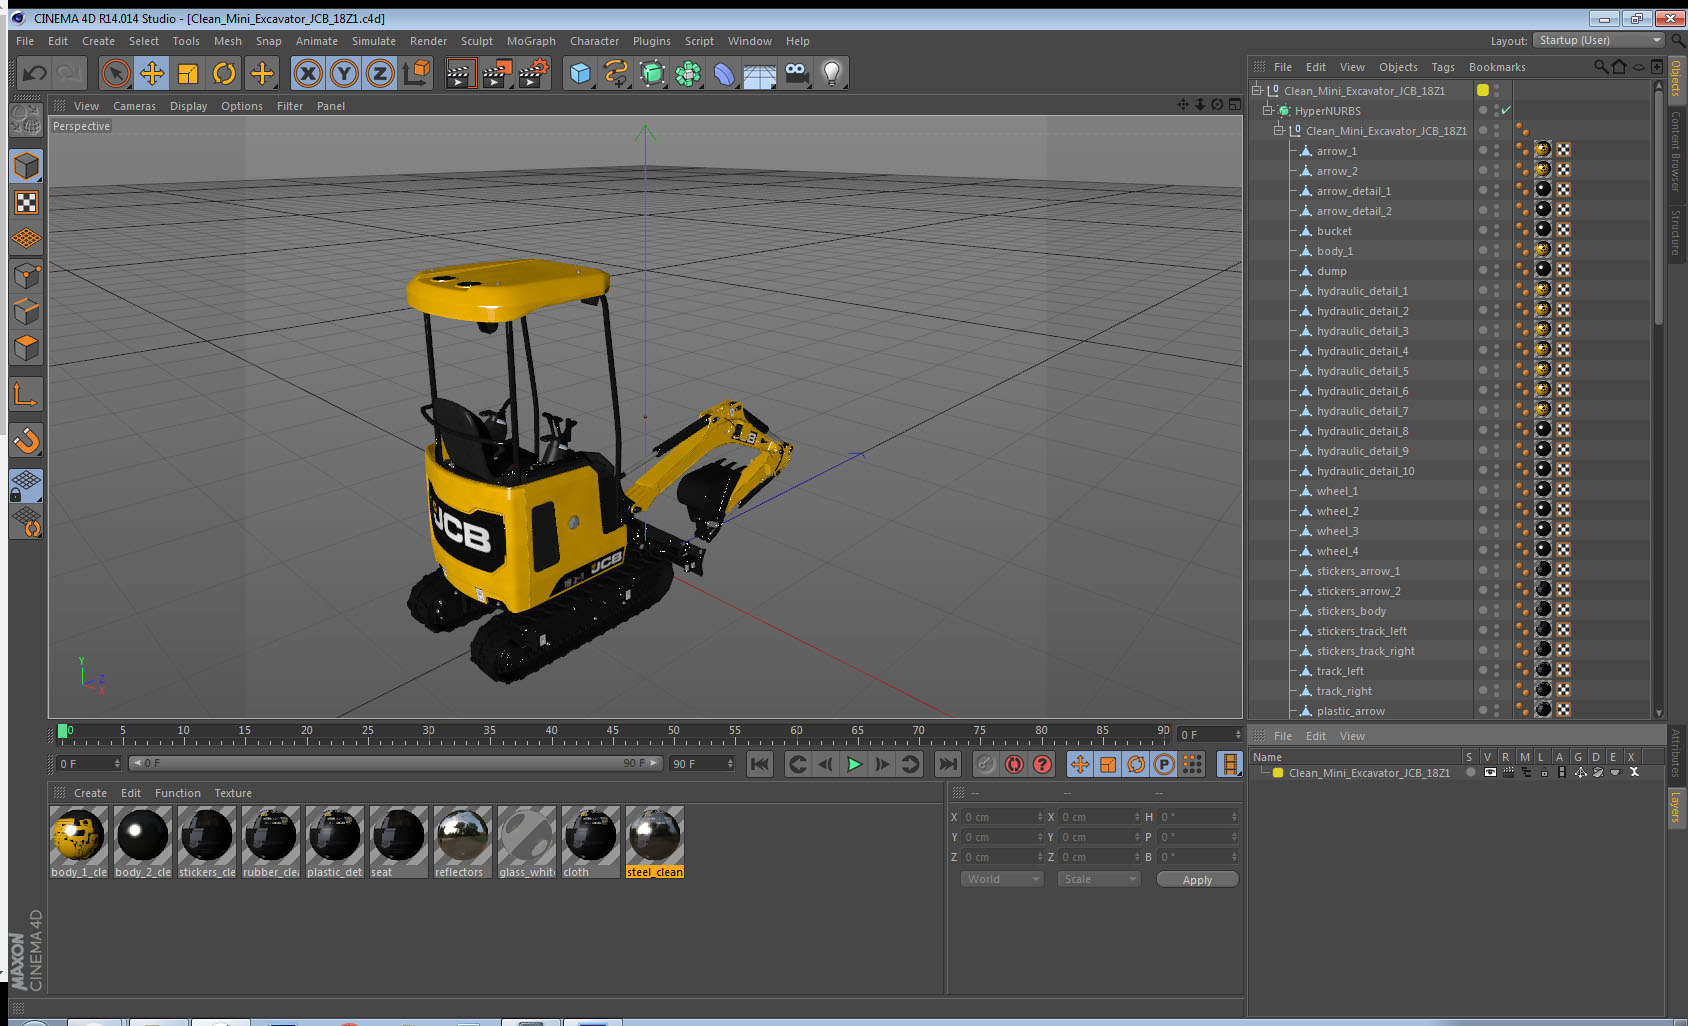Open the MoGraph menu
This screenshot has width=1688, height=1026.
(531, 41)
